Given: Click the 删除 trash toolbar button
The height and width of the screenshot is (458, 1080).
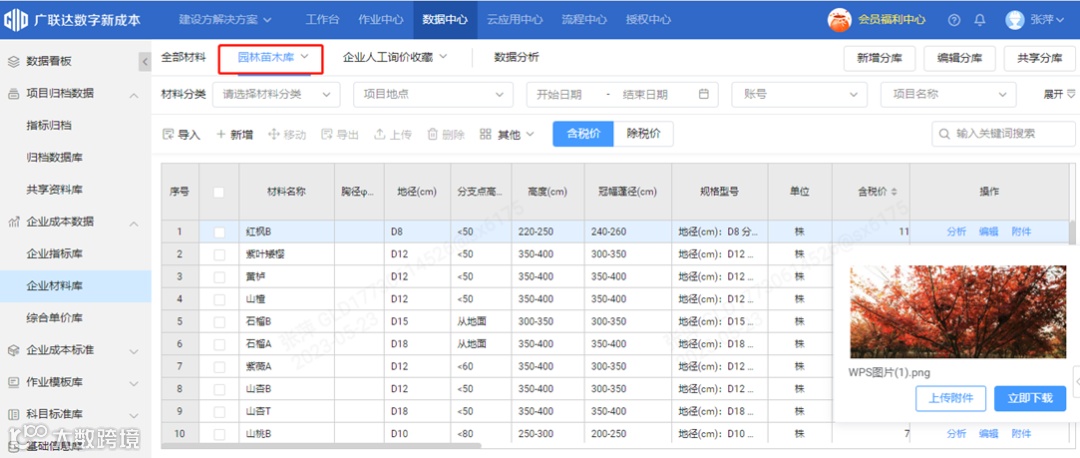Looking at the screenshot, I should 446,134.
